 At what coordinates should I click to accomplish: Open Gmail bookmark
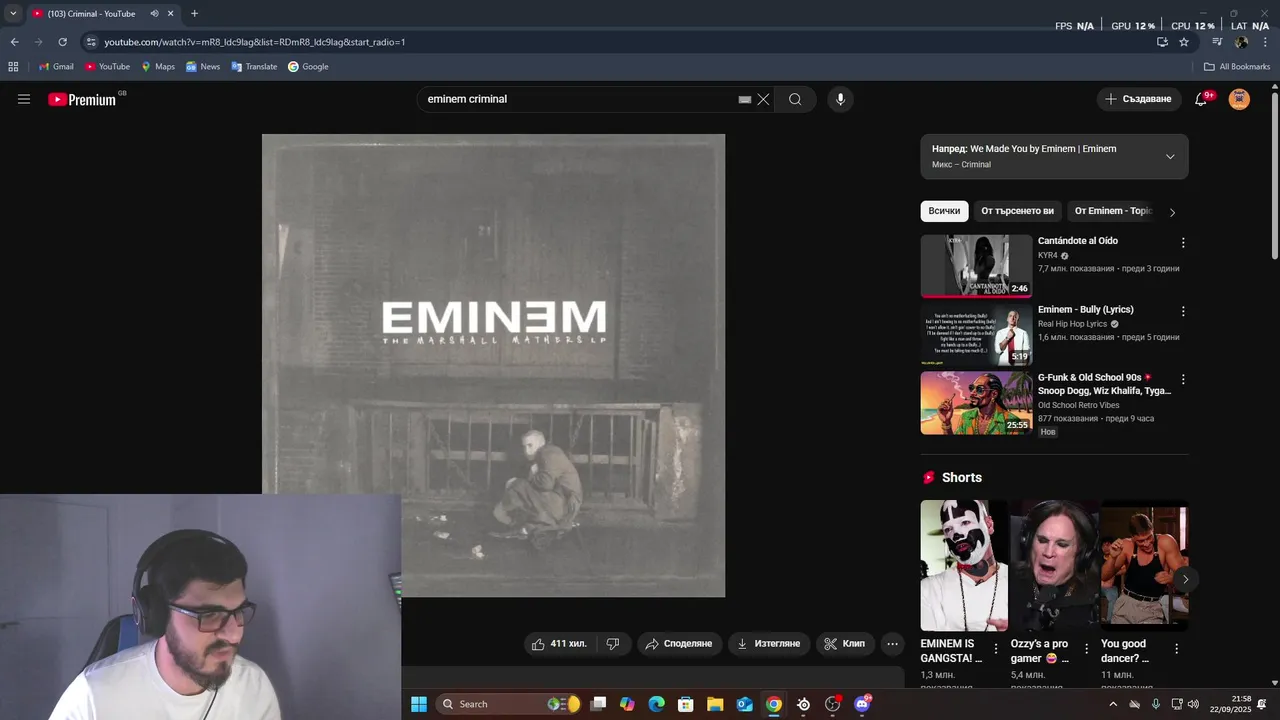pyautogui.click(x=56, y=67)
